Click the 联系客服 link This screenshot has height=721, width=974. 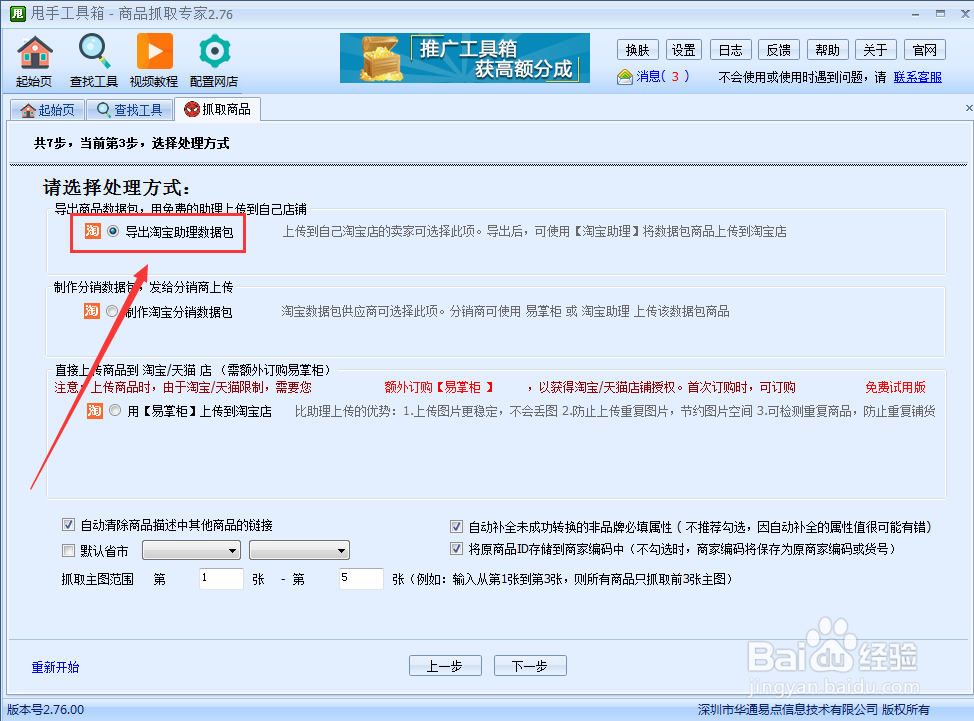[x=917, y=77]
